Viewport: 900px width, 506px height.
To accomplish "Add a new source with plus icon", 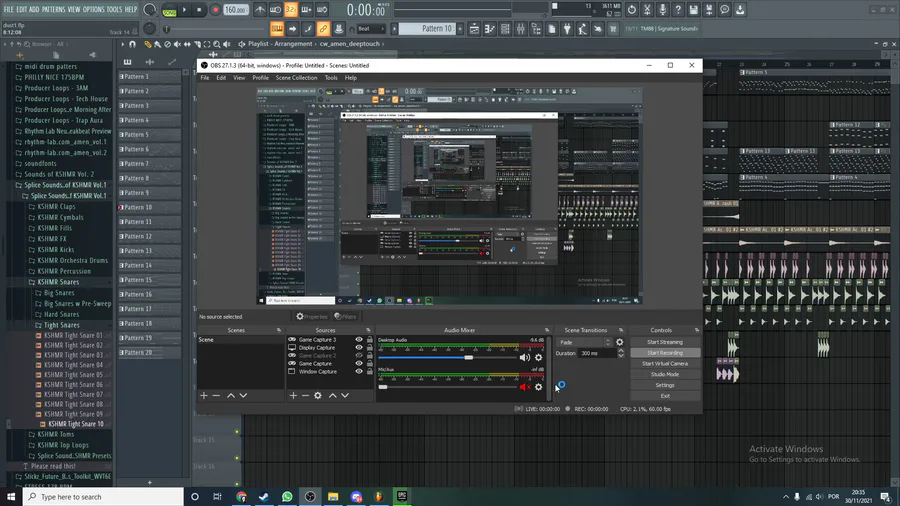I will [293, 395].
